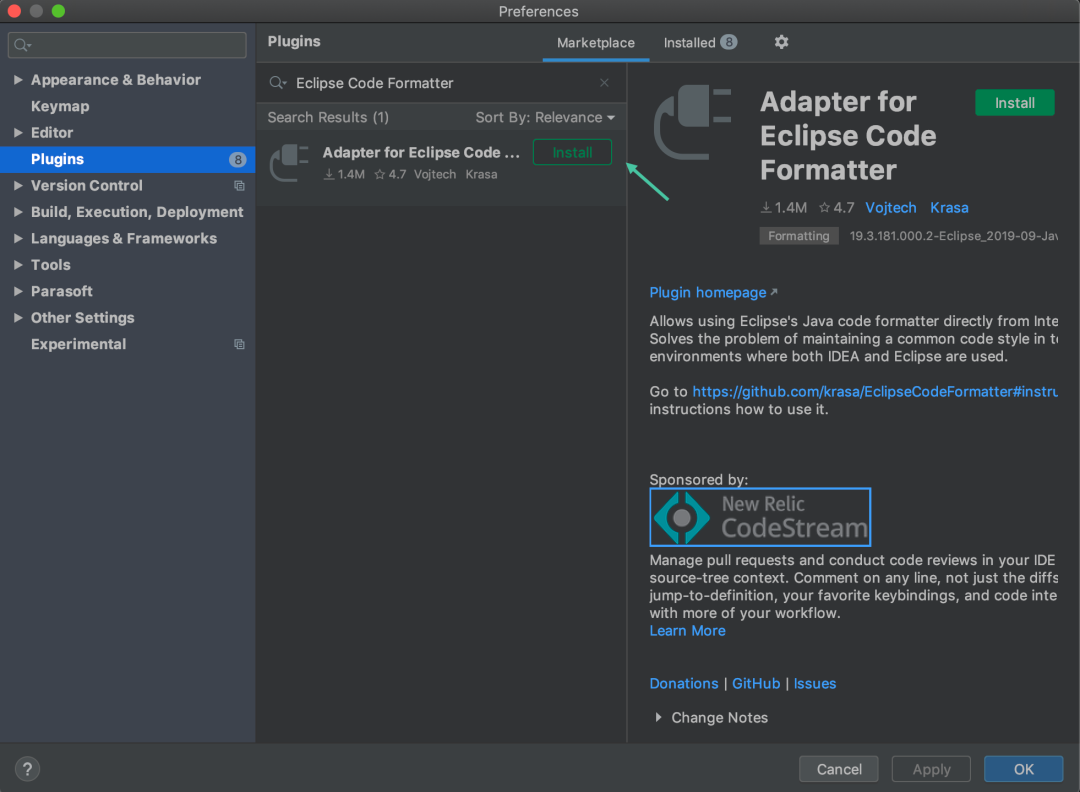1080x792 pixels.
Task: Select the Marketplace tab
Action: (595, 43)
